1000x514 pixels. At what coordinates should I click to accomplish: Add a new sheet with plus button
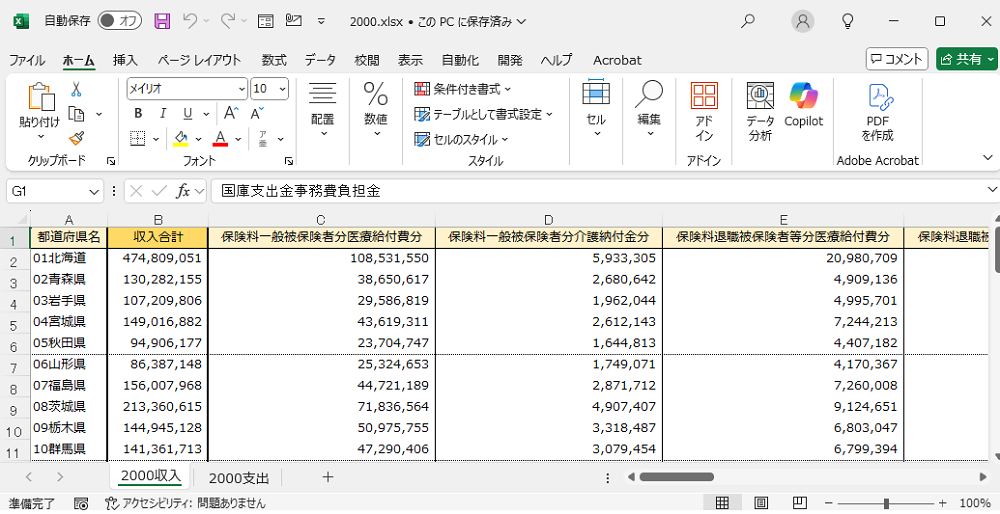tap(328, 477)
